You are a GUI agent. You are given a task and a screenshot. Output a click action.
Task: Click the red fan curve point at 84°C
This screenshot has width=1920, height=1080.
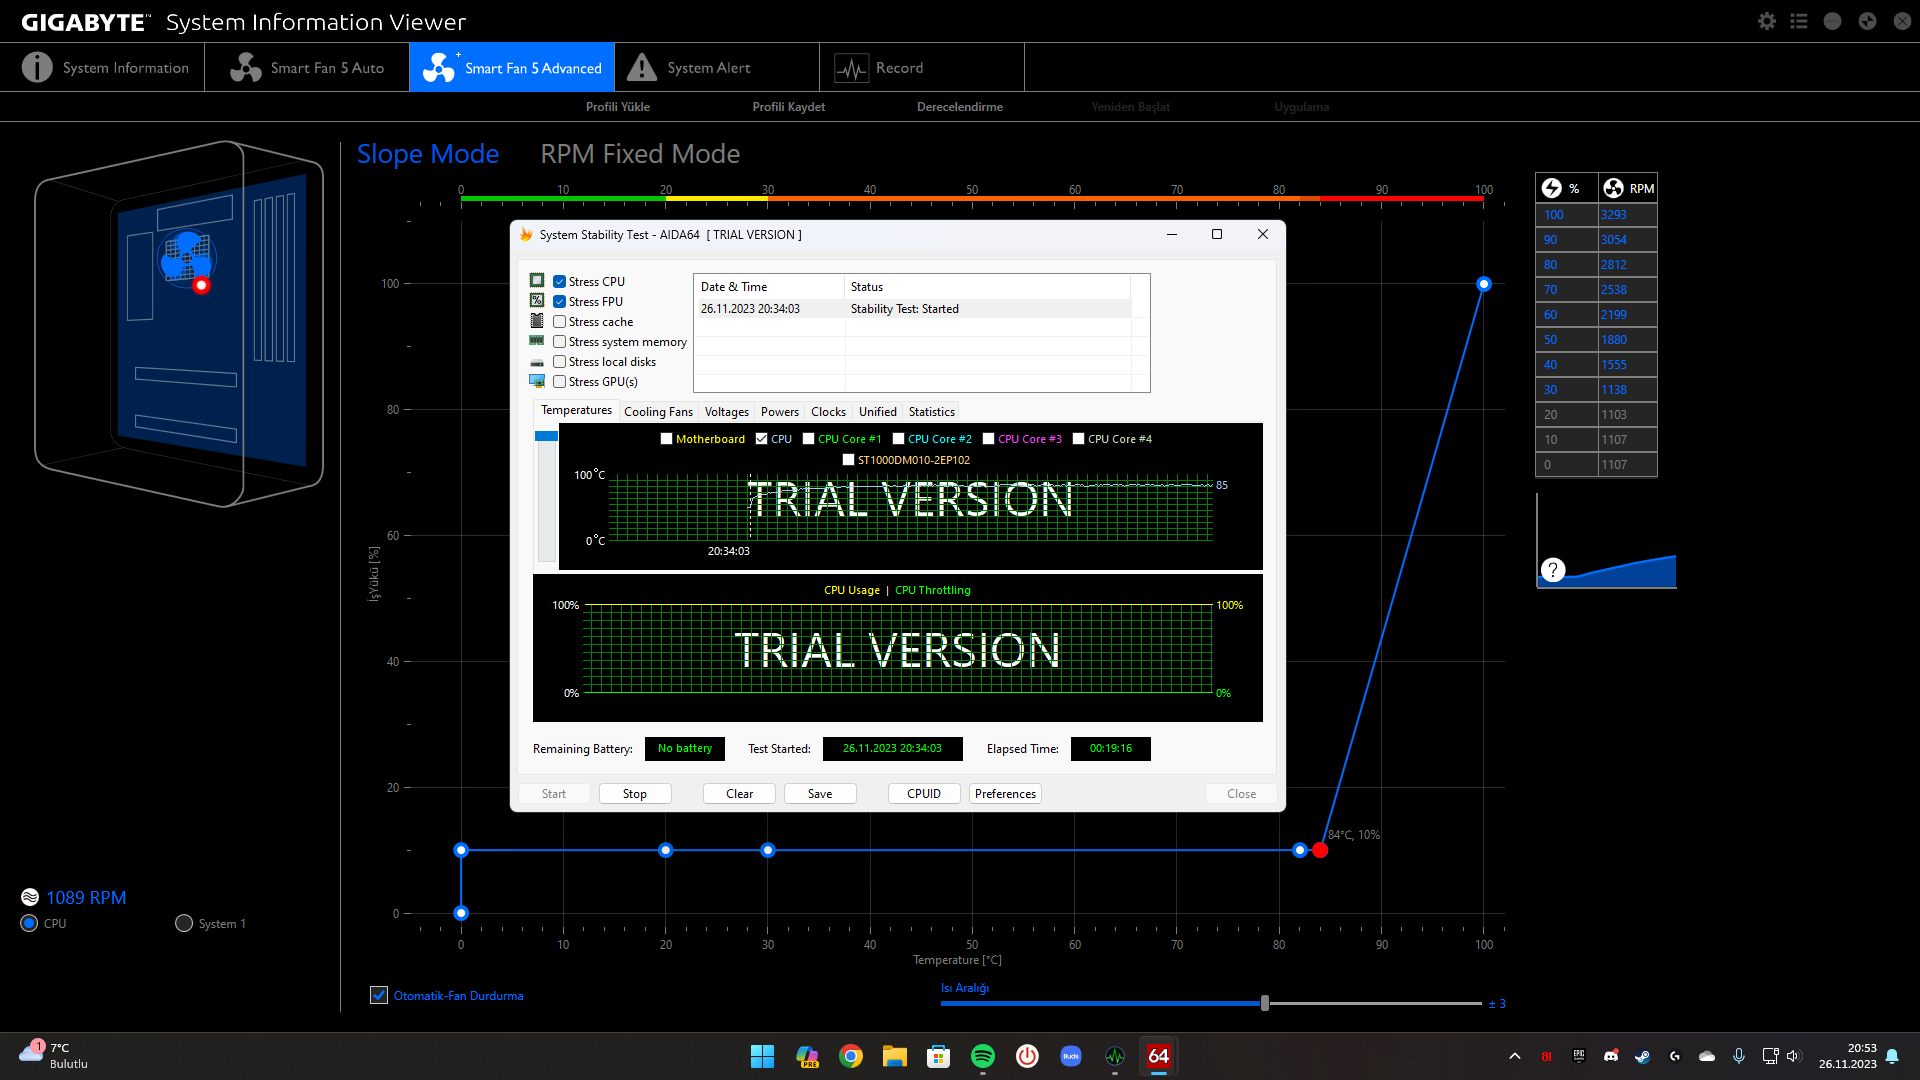(x=1320, y=850)
